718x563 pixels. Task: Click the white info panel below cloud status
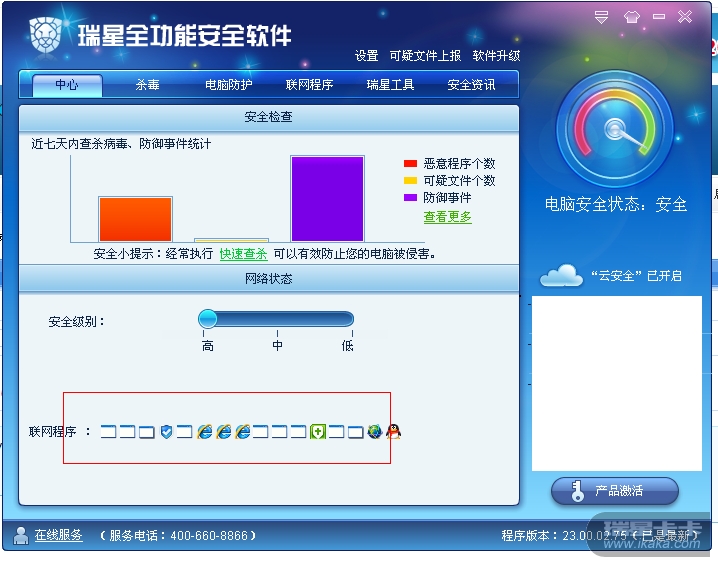616,383
